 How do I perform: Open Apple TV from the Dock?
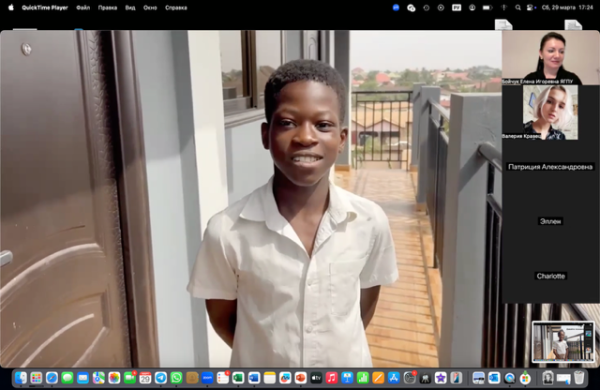[x=316, y=378]
